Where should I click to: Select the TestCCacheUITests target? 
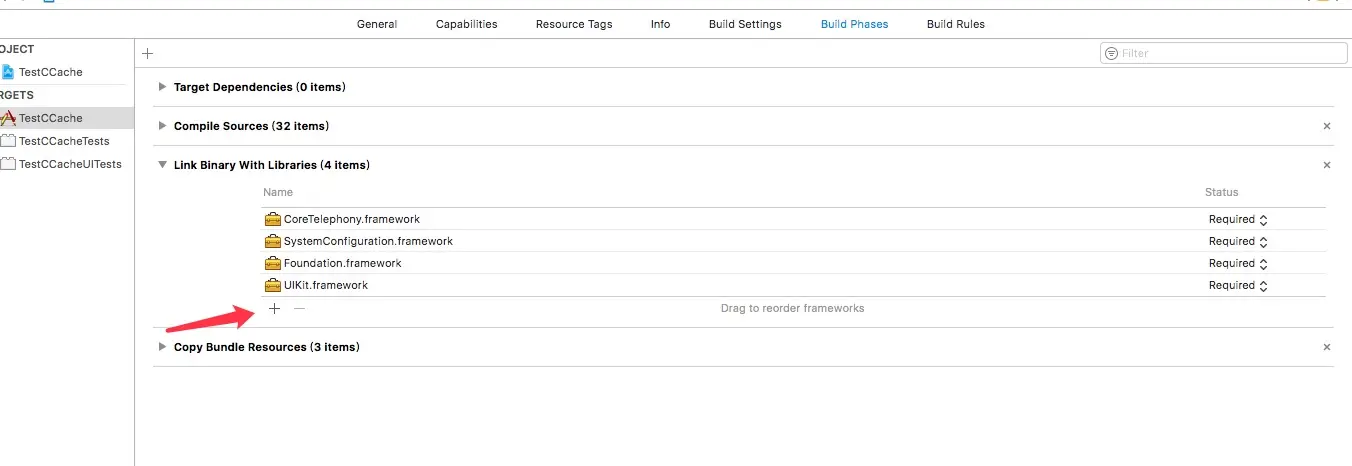click(70, 164)
